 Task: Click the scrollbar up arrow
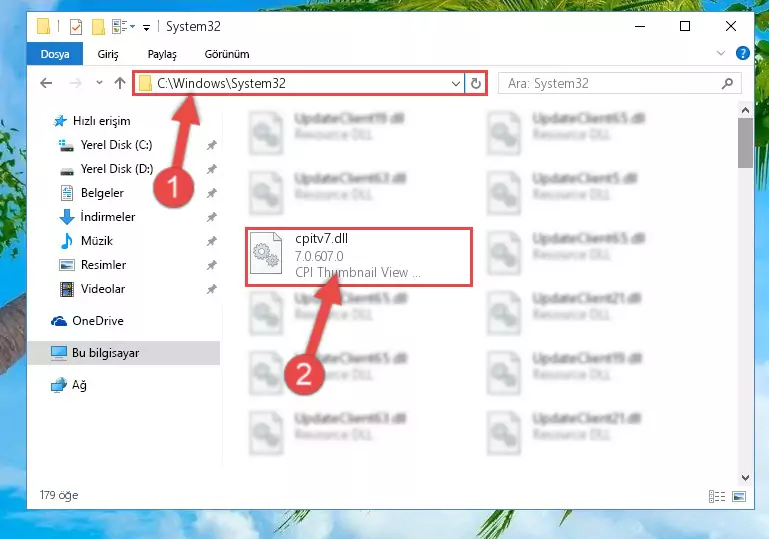click(x=745, y=110)
